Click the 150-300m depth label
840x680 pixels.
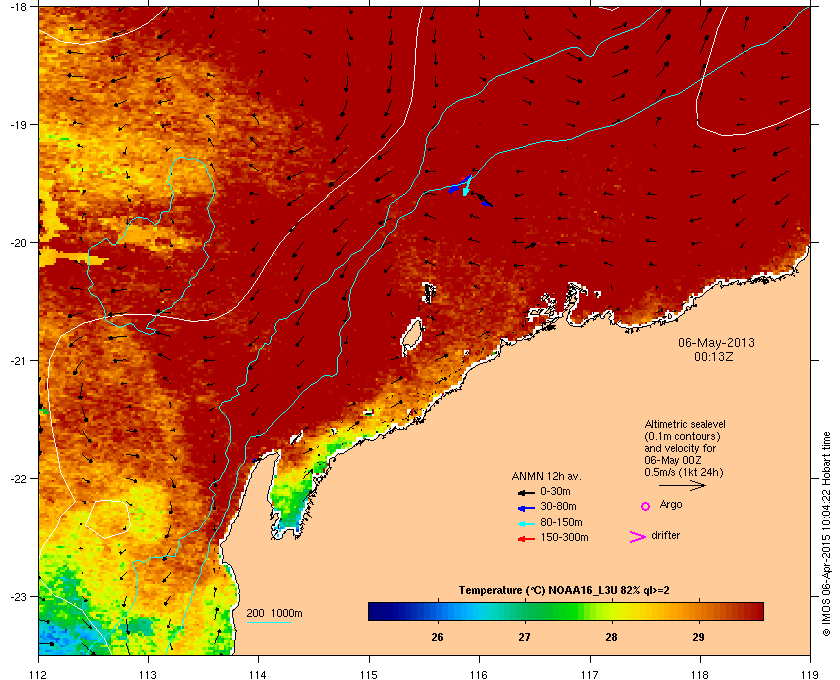click(564, 537)
